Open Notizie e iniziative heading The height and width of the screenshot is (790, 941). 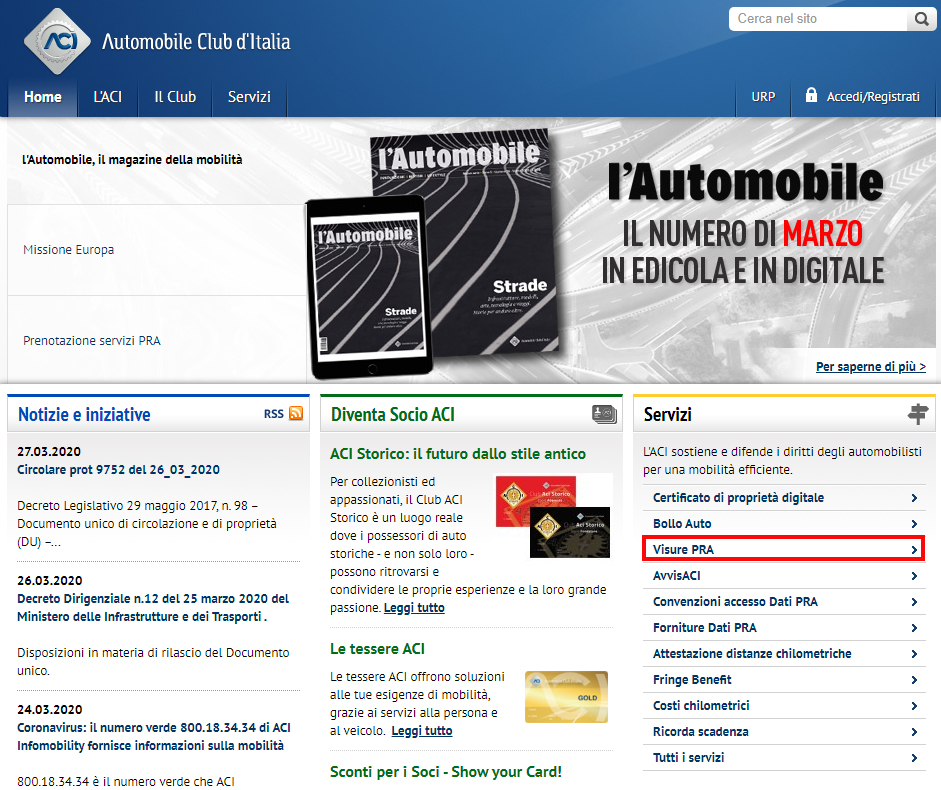[84, 414]
